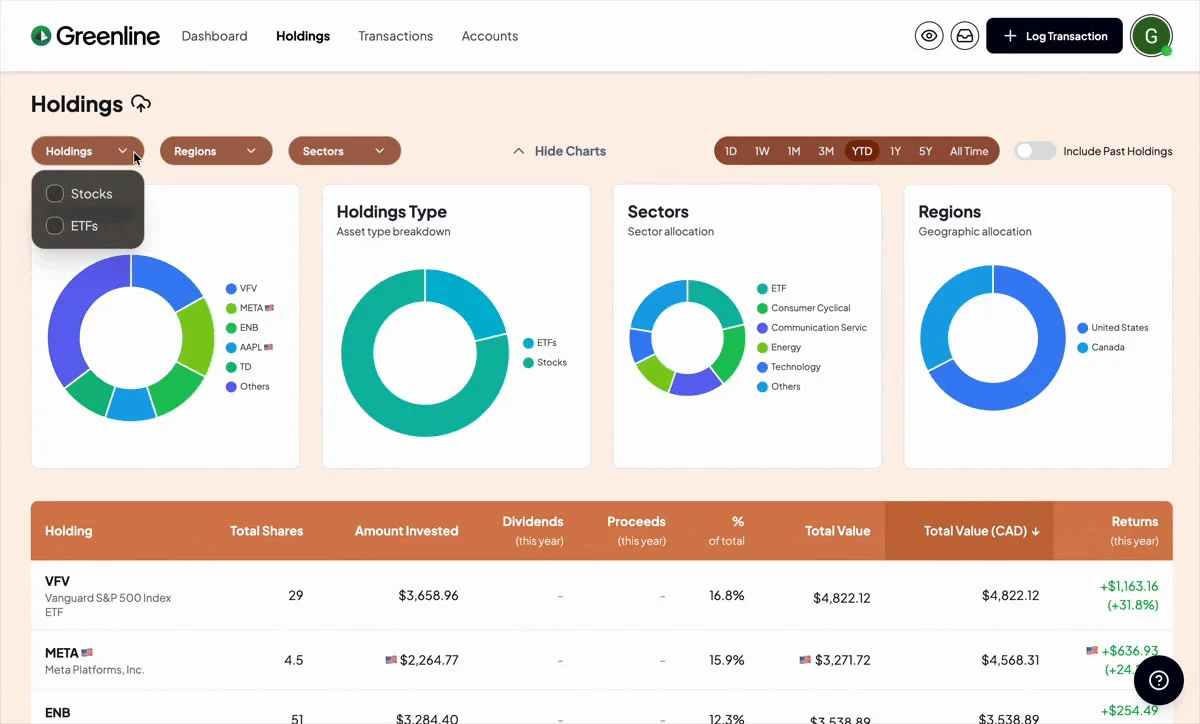Sort by Proceeds column header
This screenshot has width=1200, height=724.
tap(636, 530)
